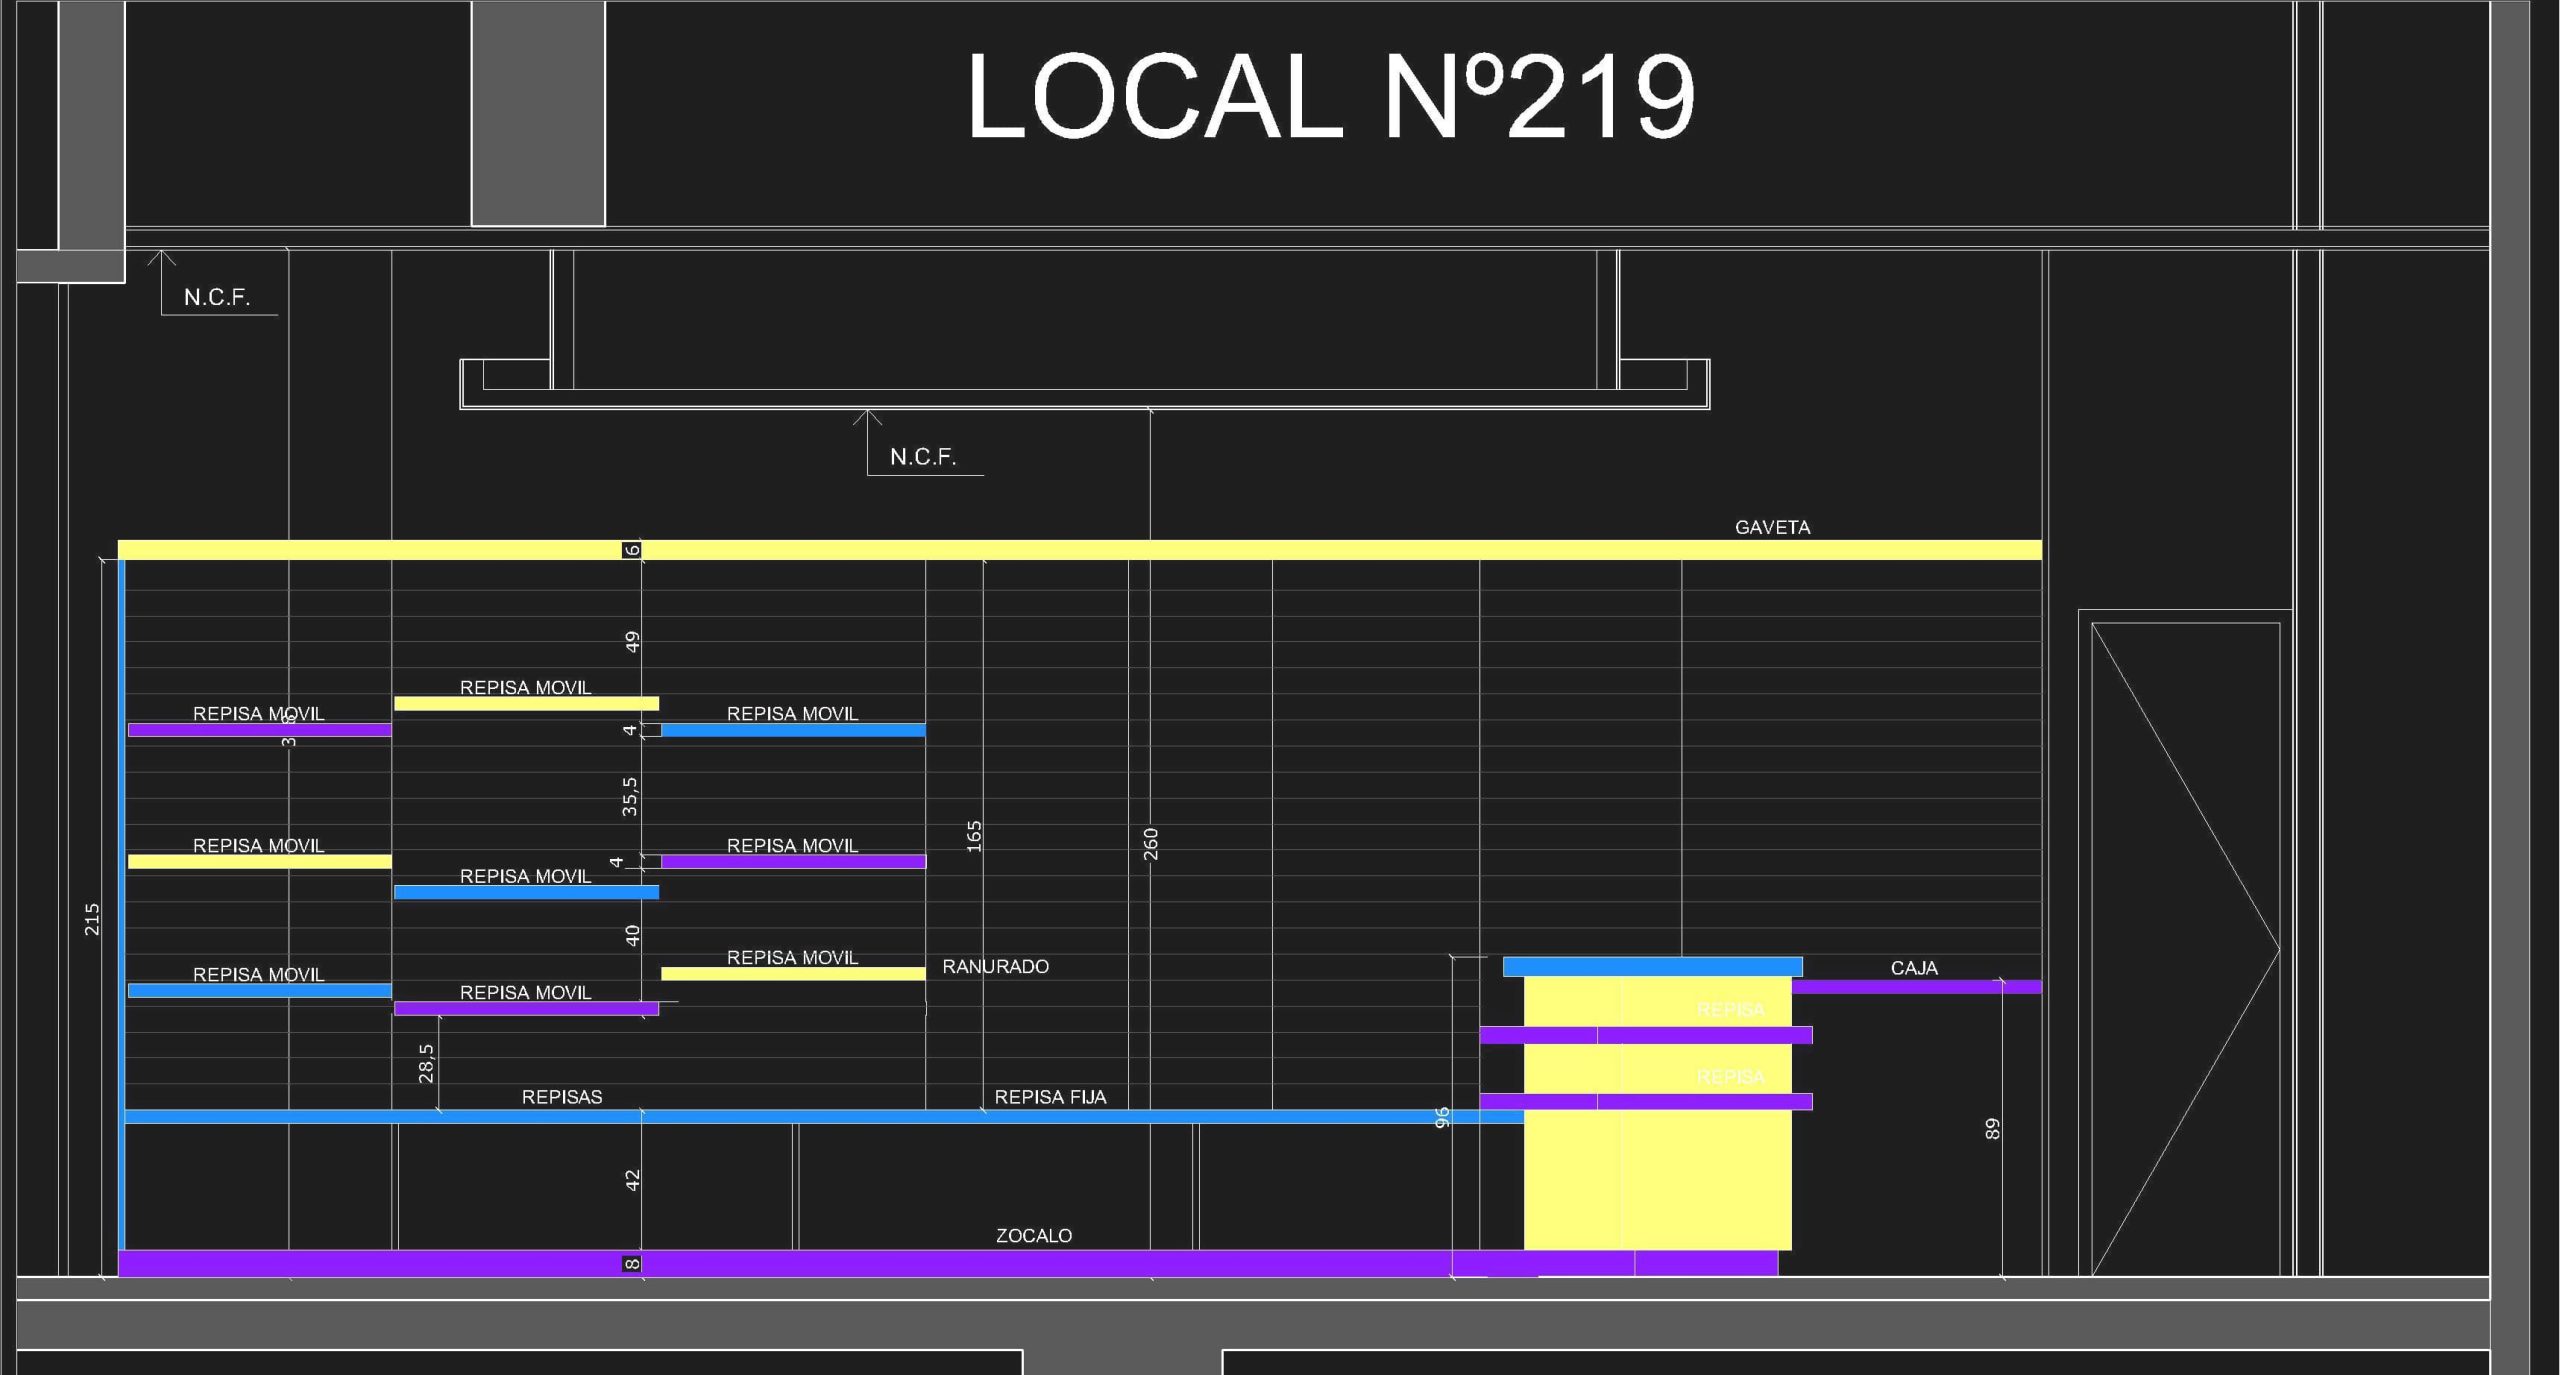Viewport: 2560px width, 1375px height.
Task: Click the 215 height dimension text
Action: click(x=92, y=919)
